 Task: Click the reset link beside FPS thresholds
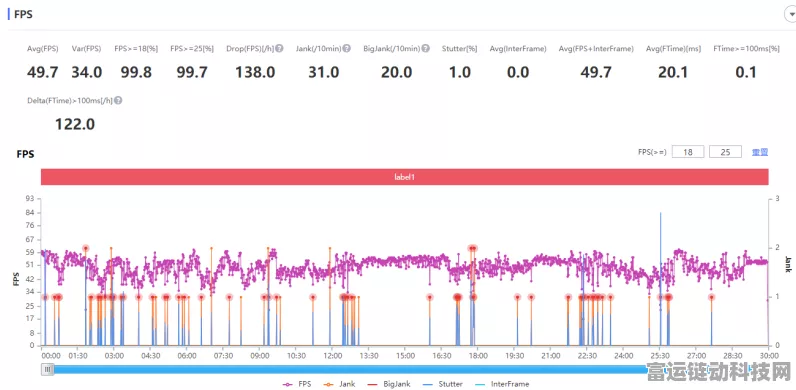pos(760,152)
